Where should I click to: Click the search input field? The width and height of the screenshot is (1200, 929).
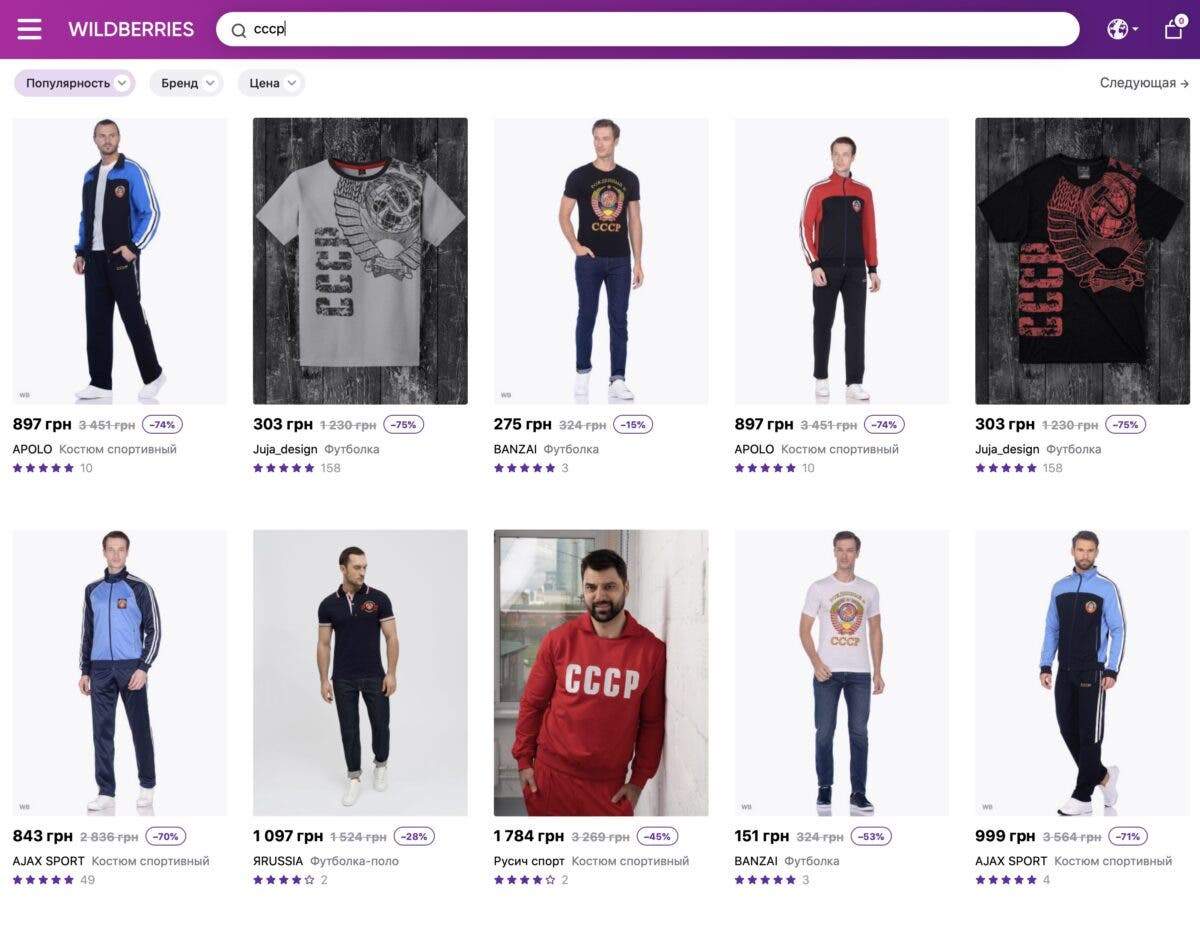click(660, 29)
